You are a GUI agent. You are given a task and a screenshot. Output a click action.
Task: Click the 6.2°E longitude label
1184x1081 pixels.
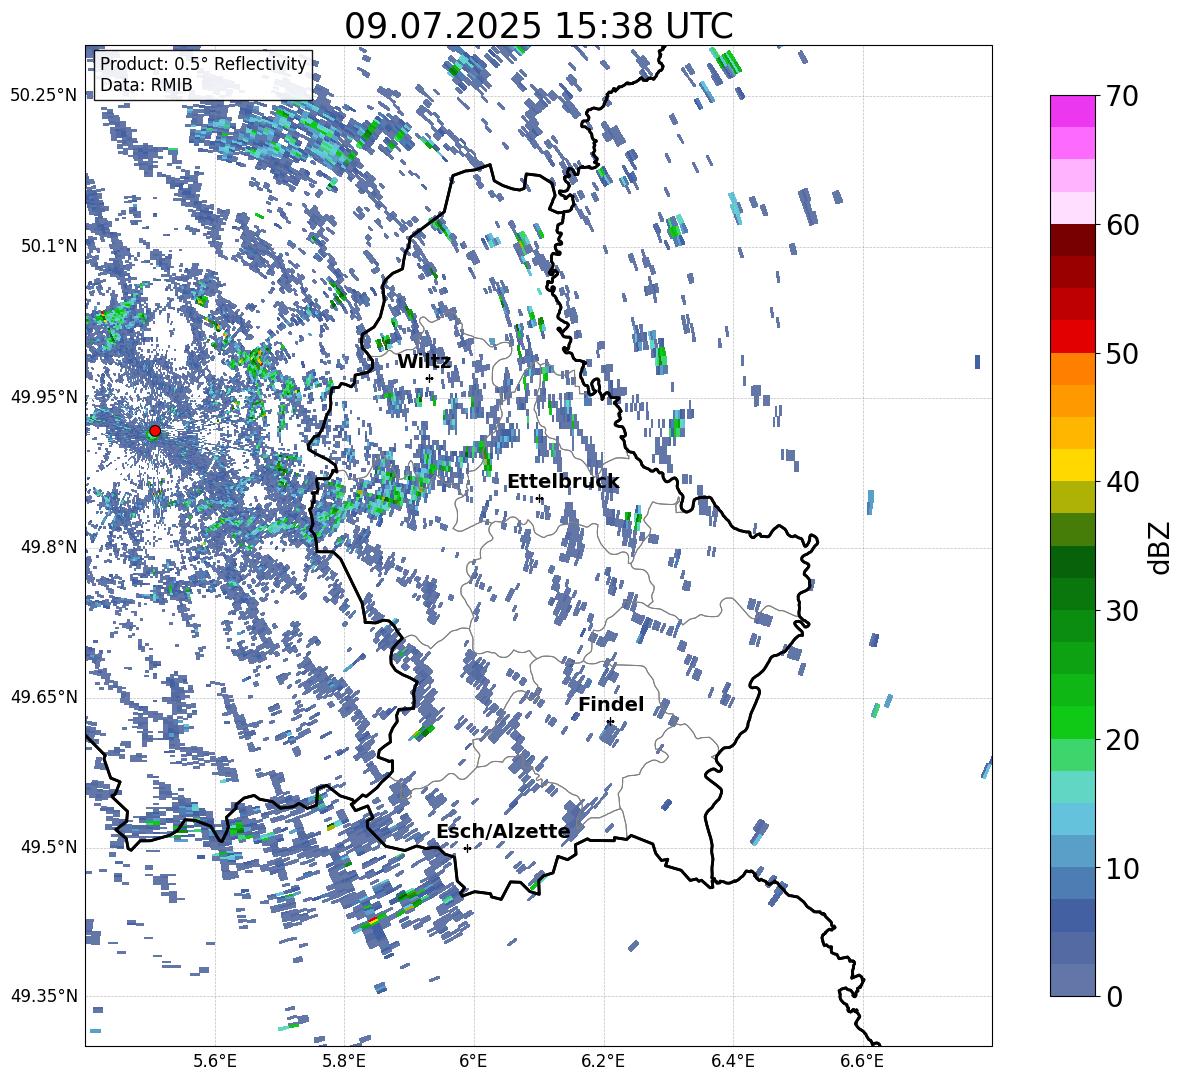coord(603,1061)
